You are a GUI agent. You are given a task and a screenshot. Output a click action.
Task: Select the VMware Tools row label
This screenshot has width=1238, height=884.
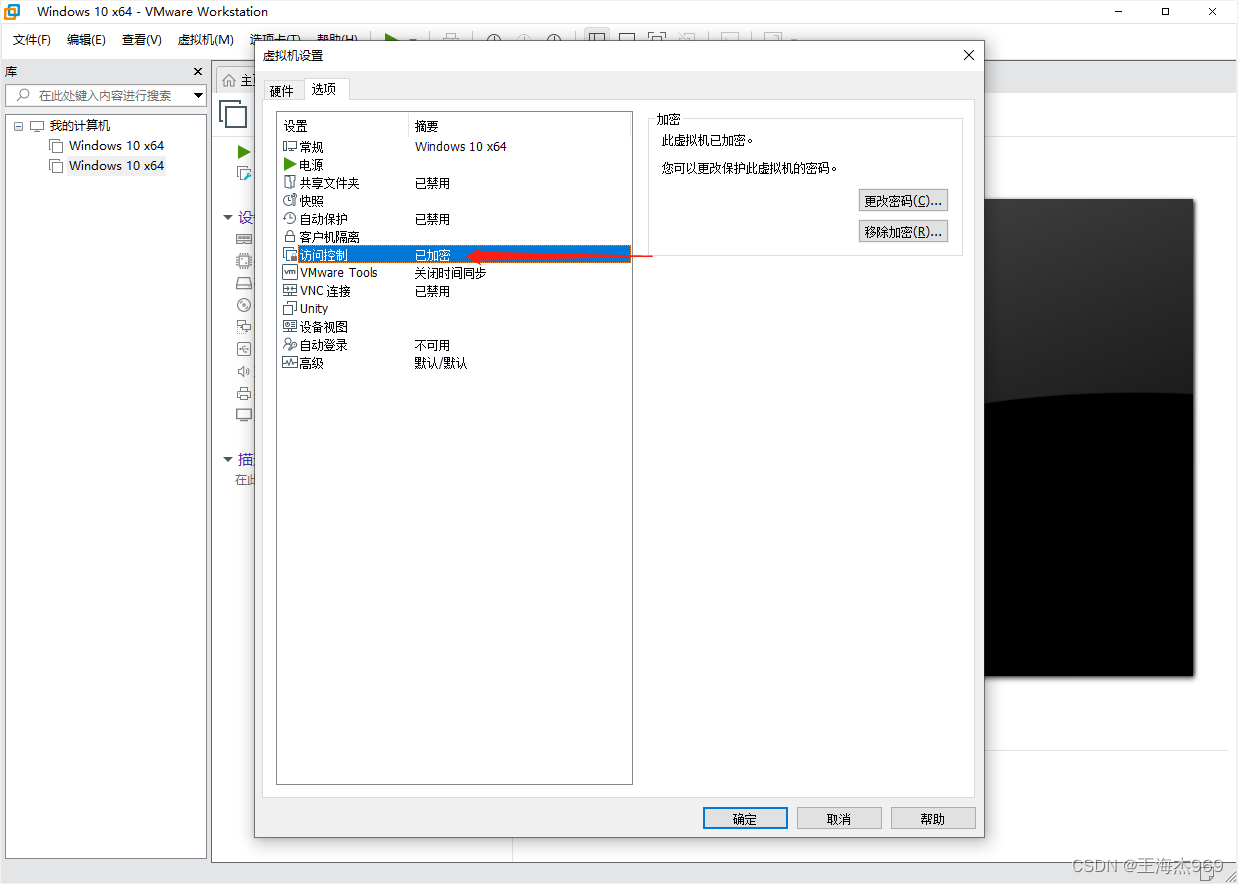pos(338,272)
